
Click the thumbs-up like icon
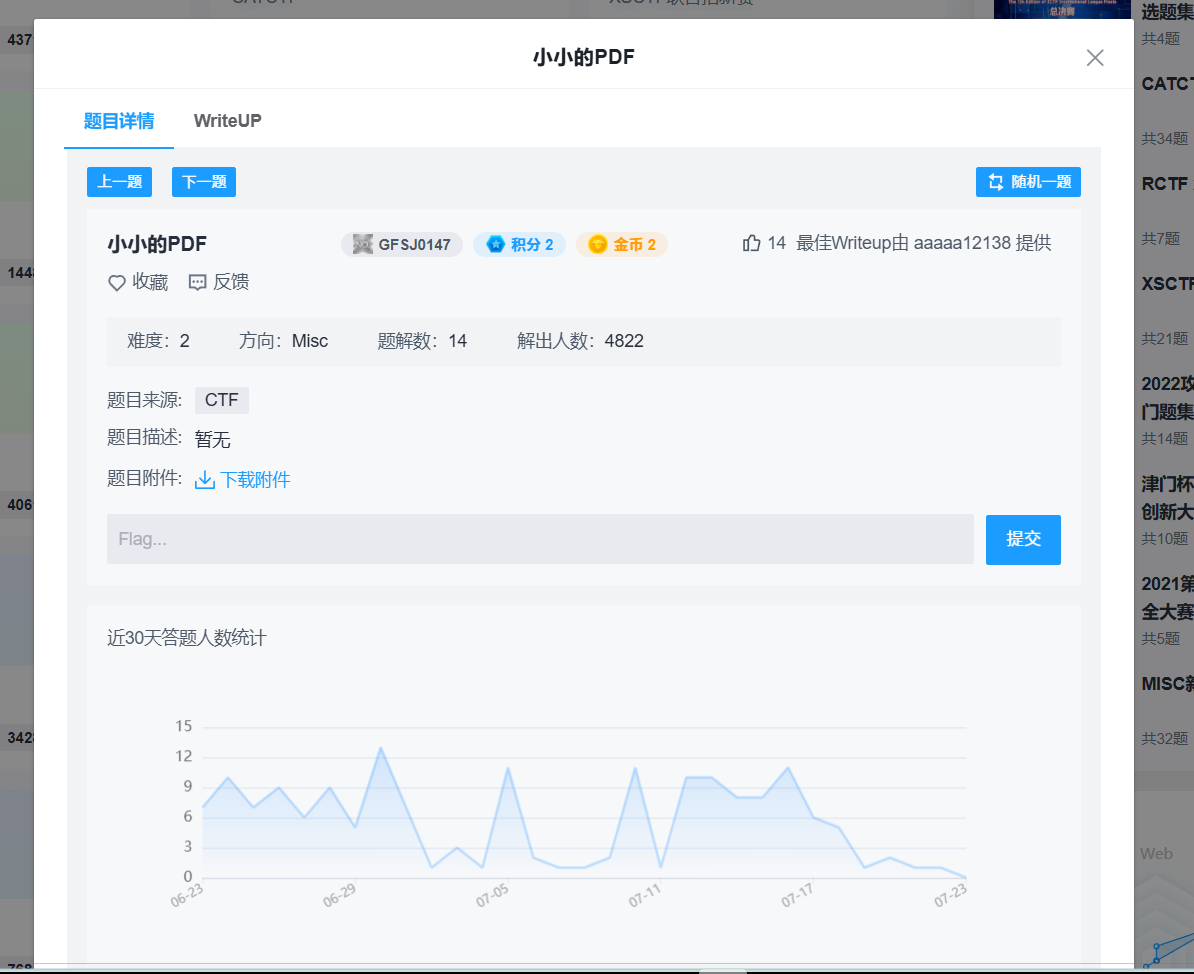coord(752,242)
